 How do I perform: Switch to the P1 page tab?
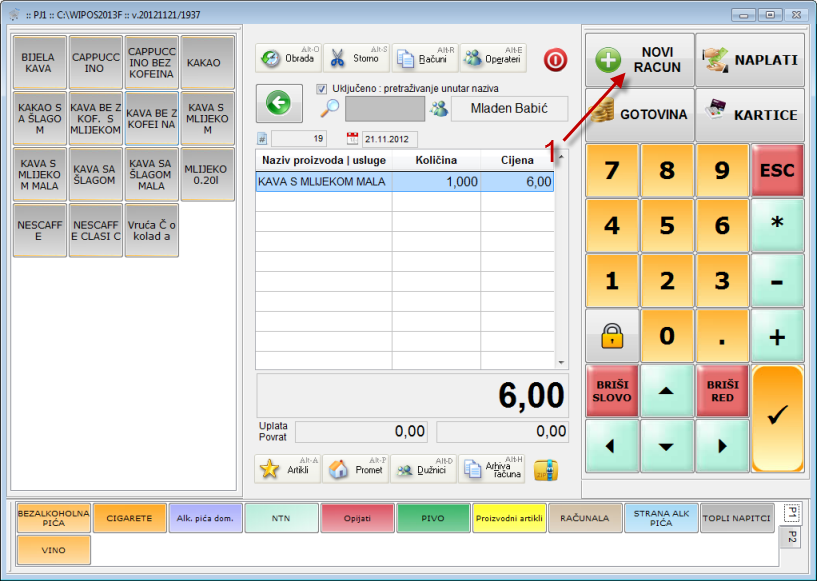(x=790, y=514)
